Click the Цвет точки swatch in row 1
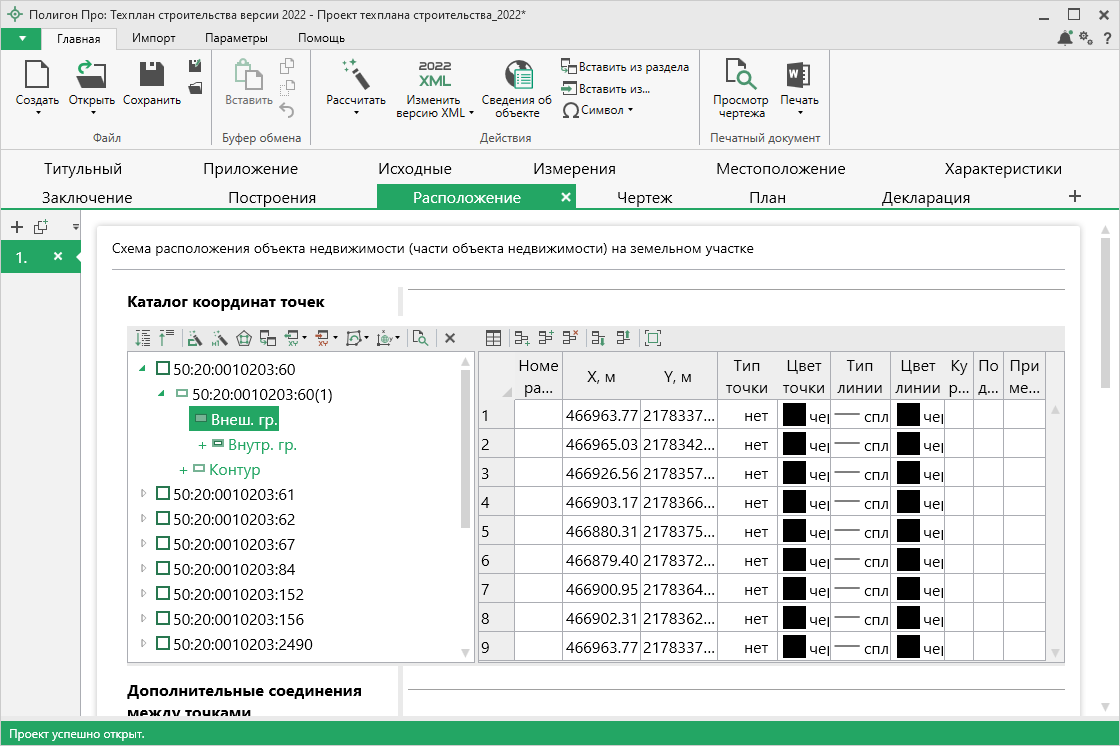Image resolution: width=1120 pixels, height=746 pixels. [795, 415]
